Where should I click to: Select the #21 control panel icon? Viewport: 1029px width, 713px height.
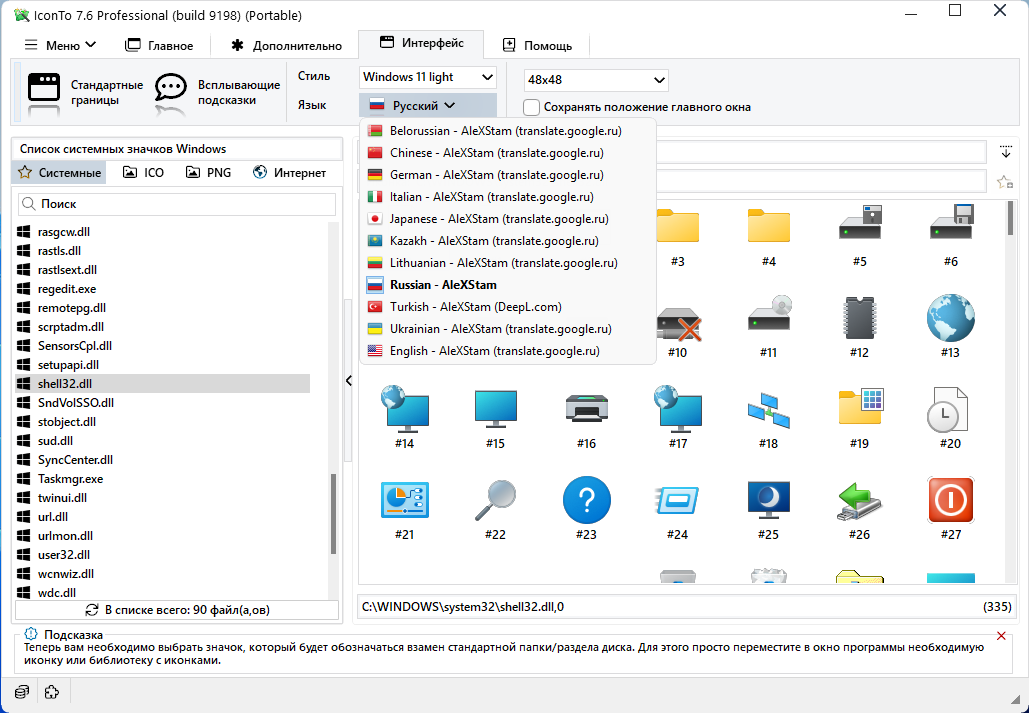pos(404,500)
